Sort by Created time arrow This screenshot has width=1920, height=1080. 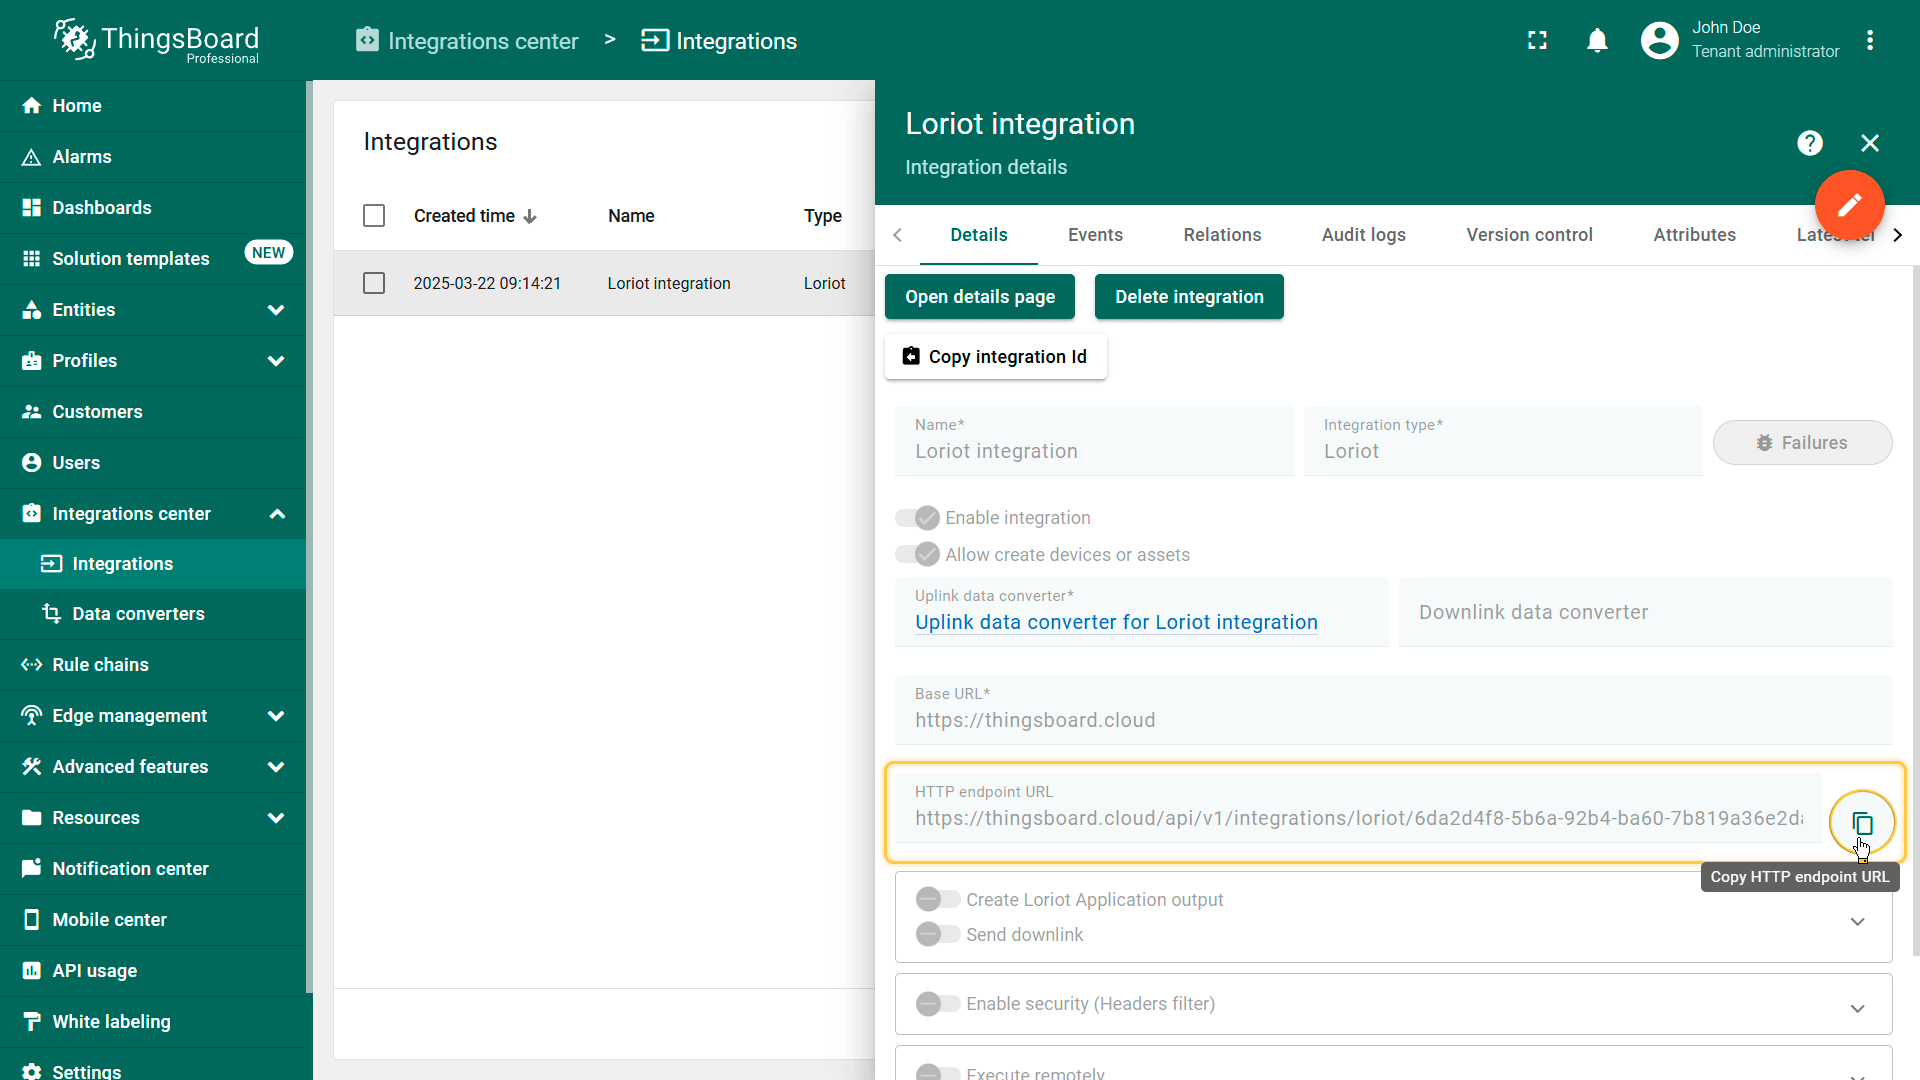(x=530, y=216)
